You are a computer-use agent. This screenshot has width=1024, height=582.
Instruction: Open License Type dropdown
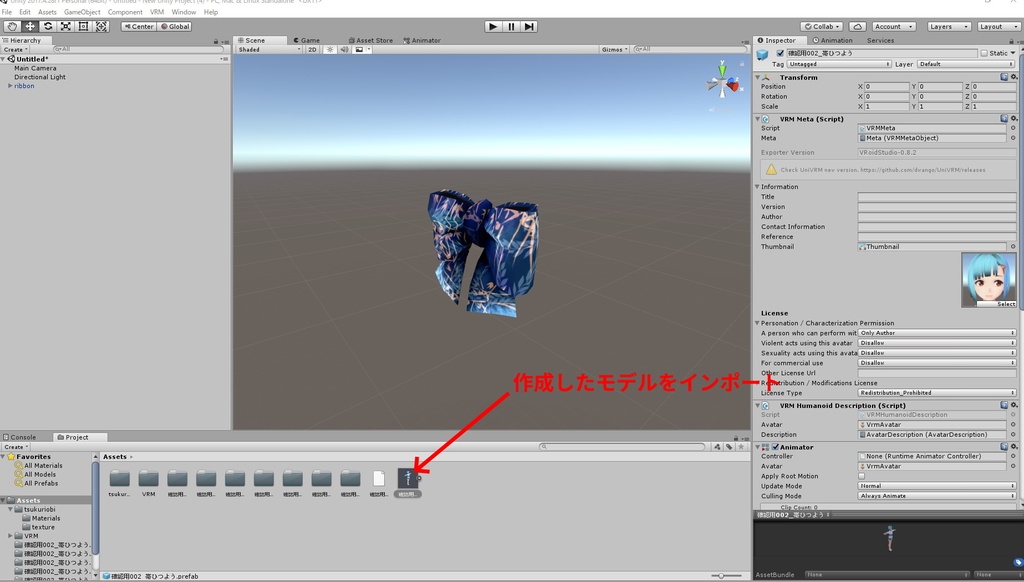pyautogui.click(x=936, y=393)
